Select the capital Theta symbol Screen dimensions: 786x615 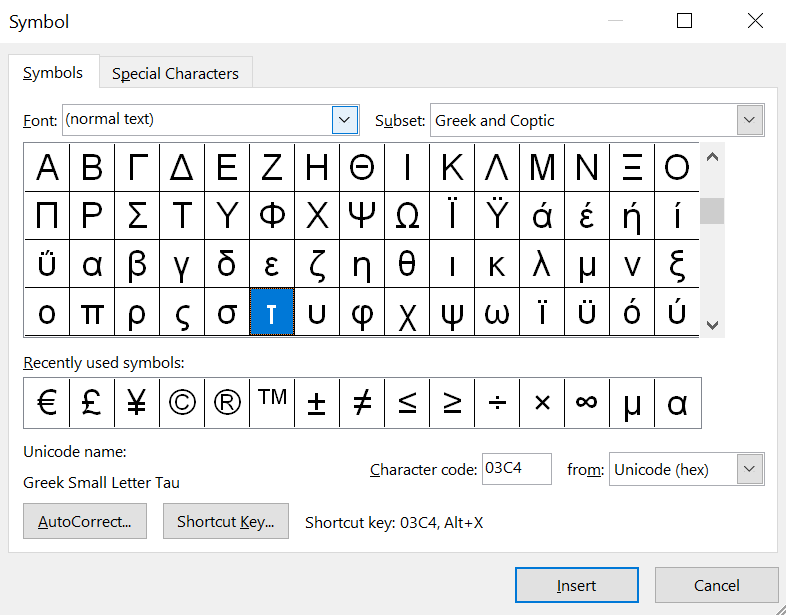point(362,167)
